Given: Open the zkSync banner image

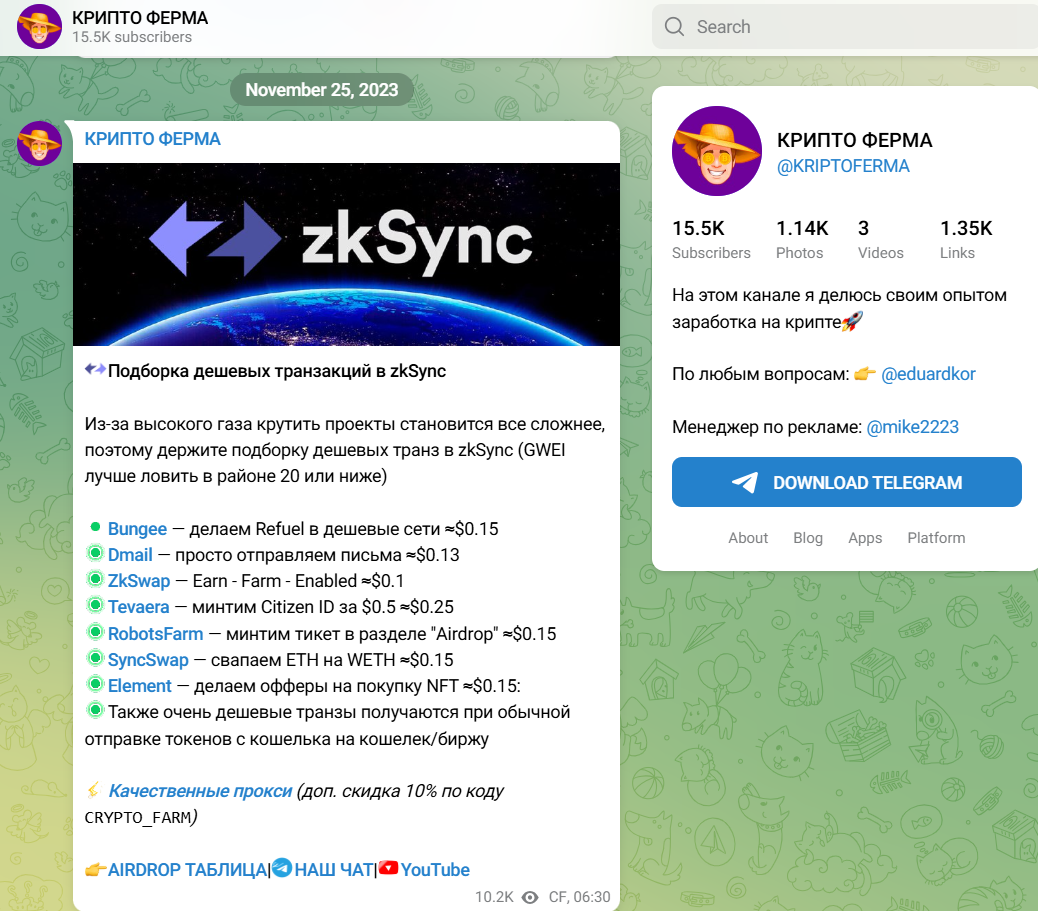Looking at the screenshot, I should (x=346, y=254).
